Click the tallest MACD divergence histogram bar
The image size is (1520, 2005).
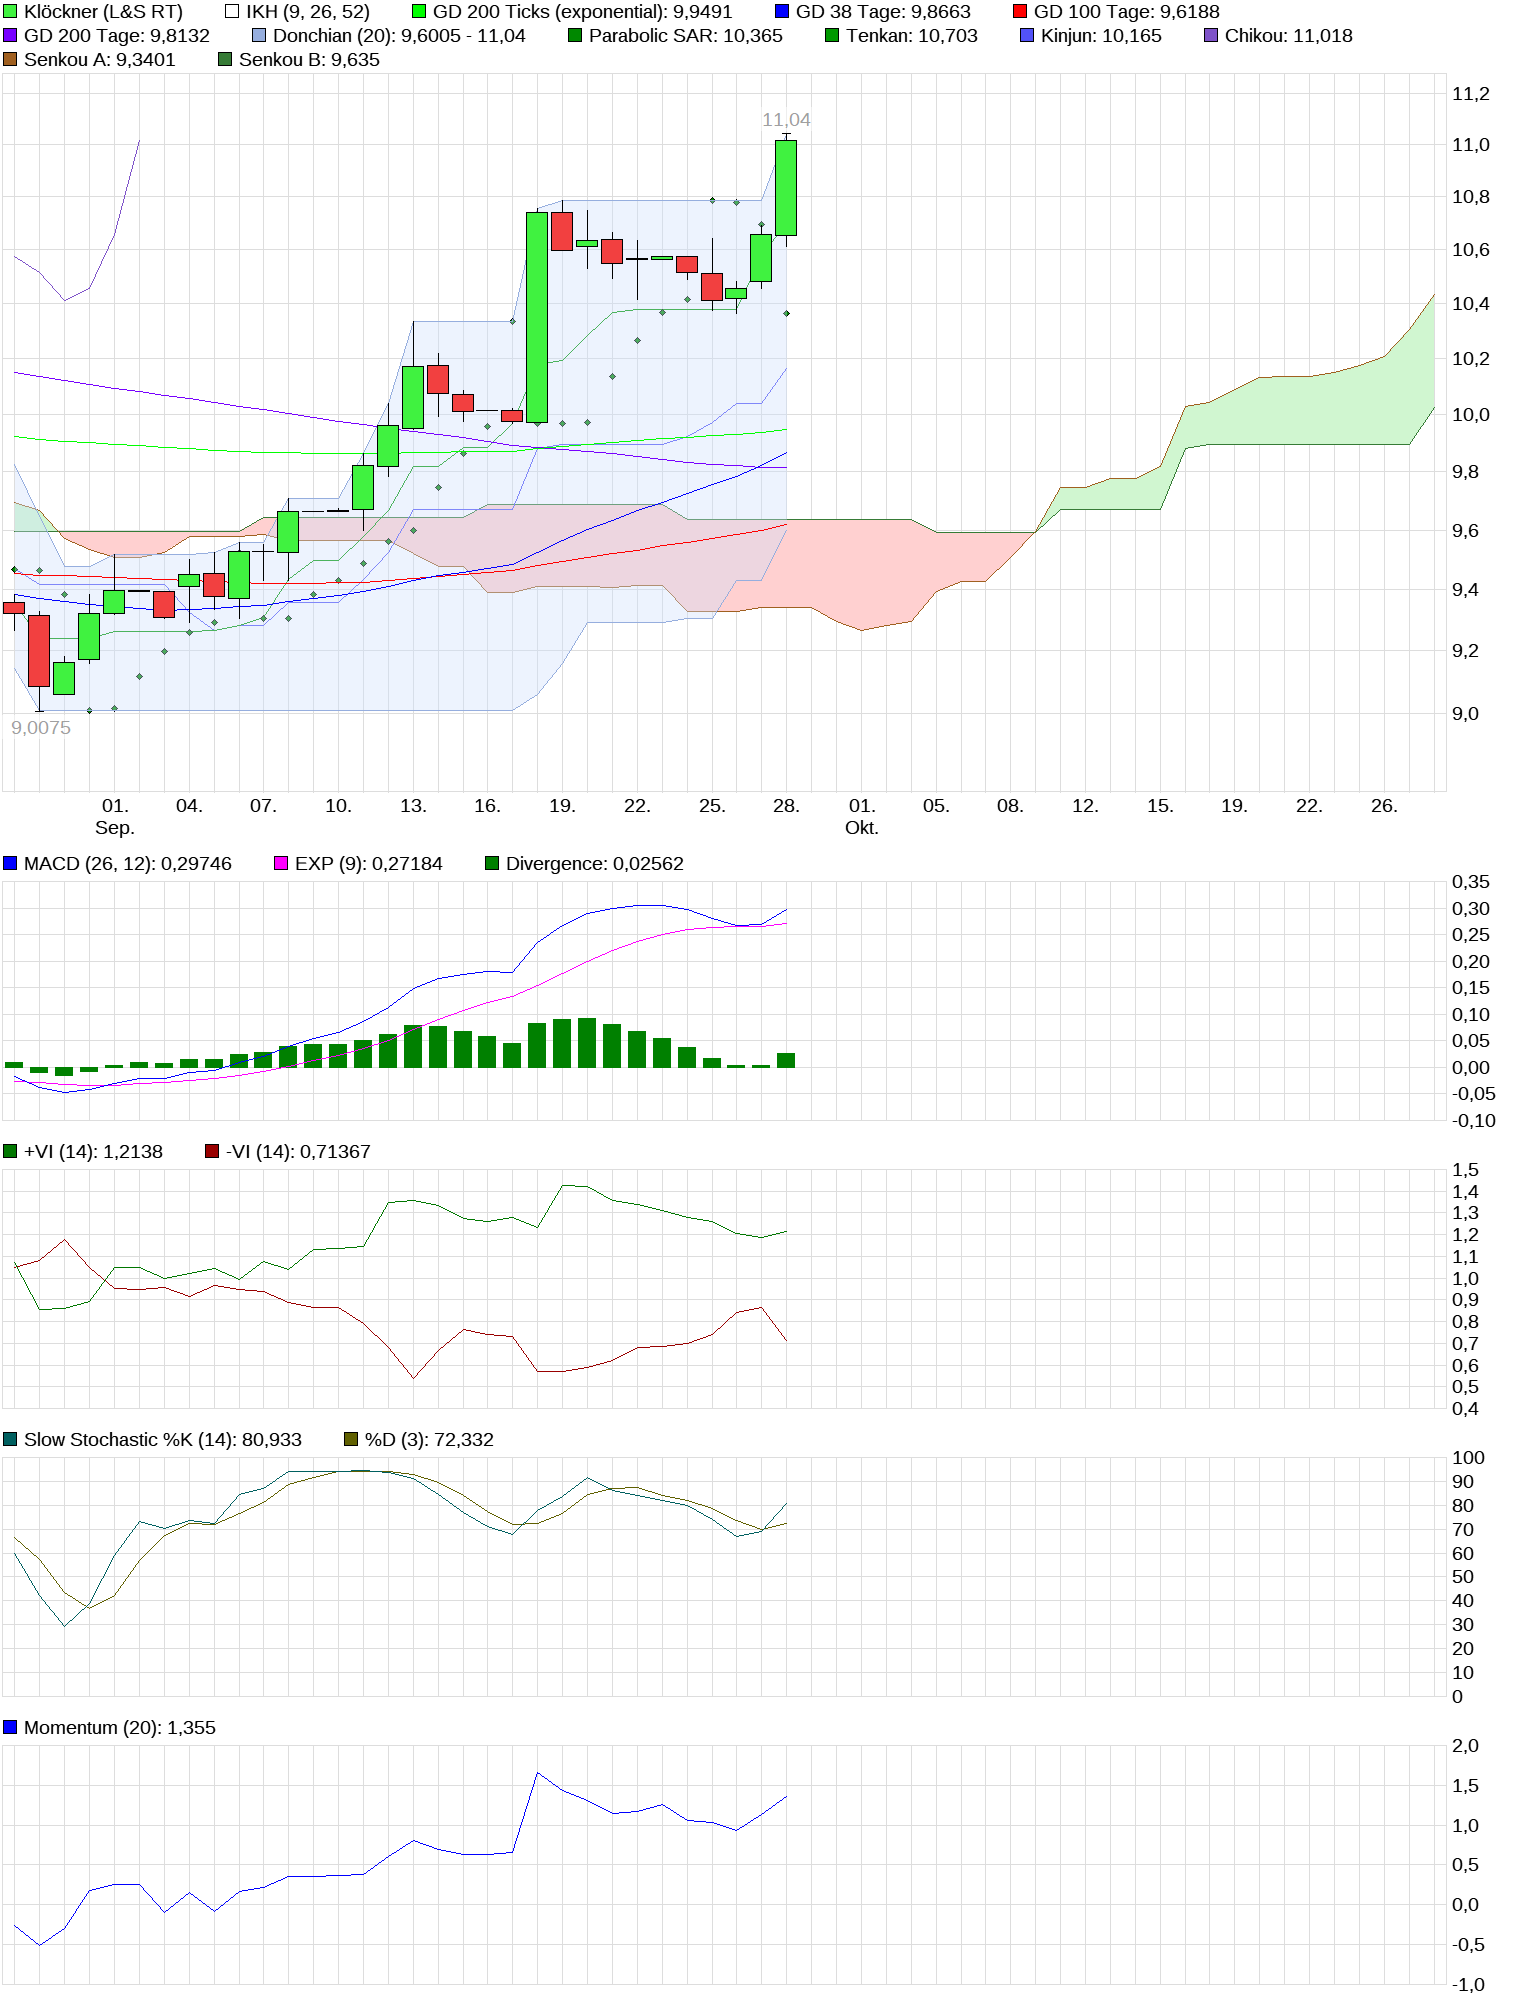(587, 1043)
